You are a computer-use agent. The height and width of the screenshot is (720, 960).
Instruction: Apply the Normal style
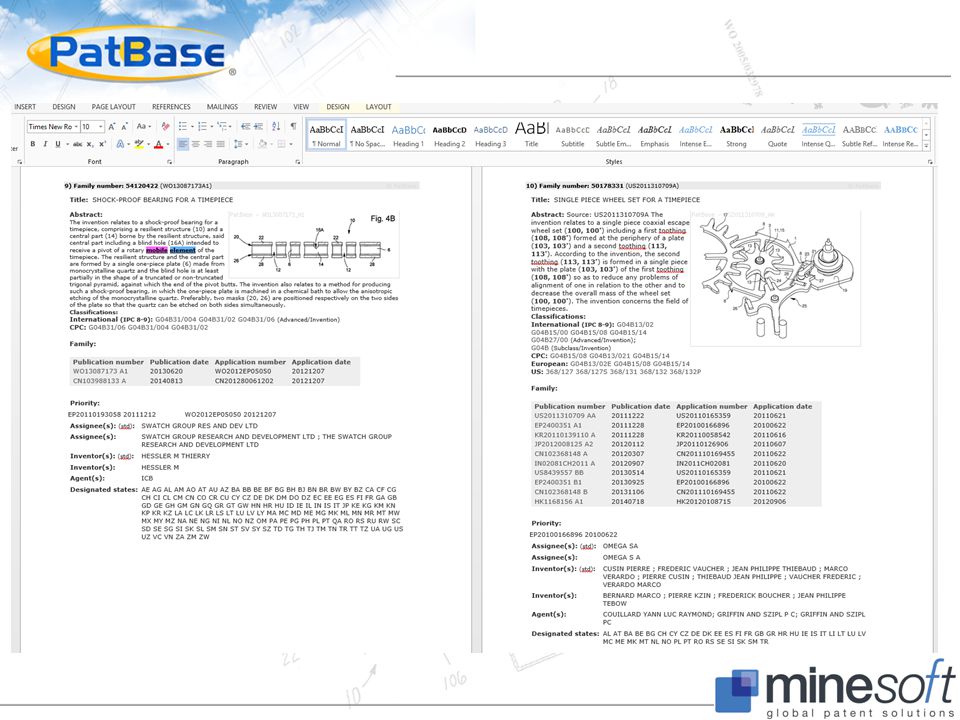click(x=326, y=135)
